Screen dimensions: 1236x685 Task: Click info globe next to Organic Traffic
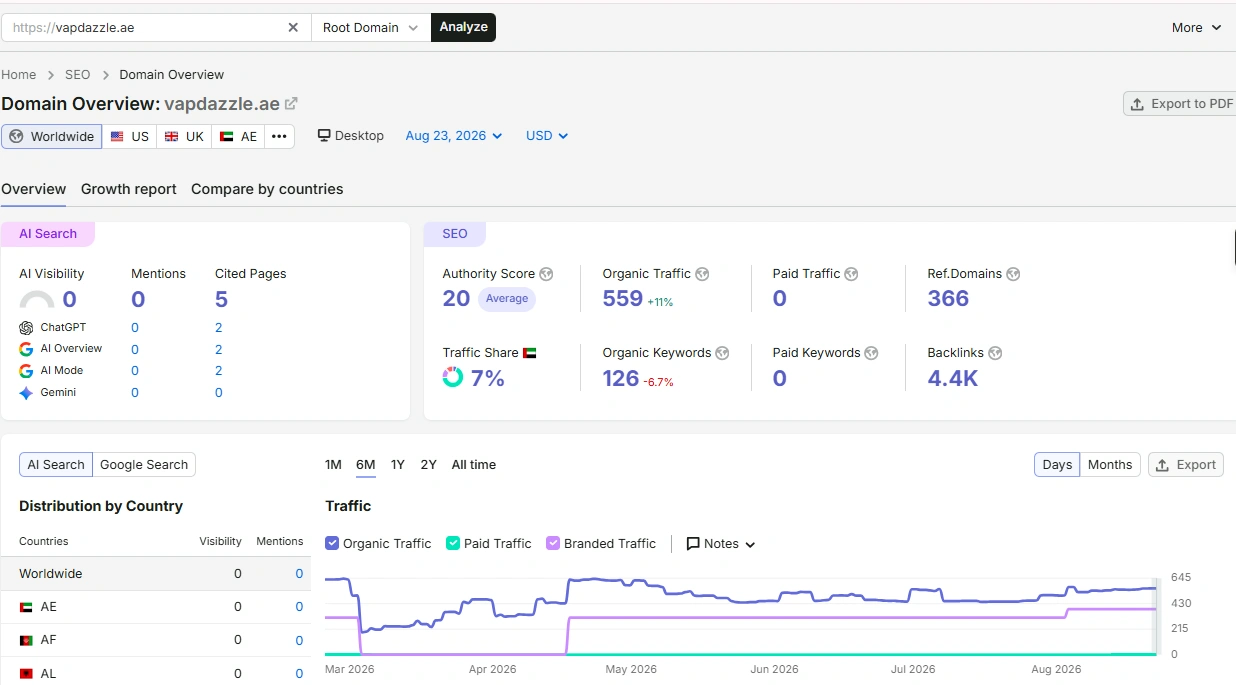point(702,274)
